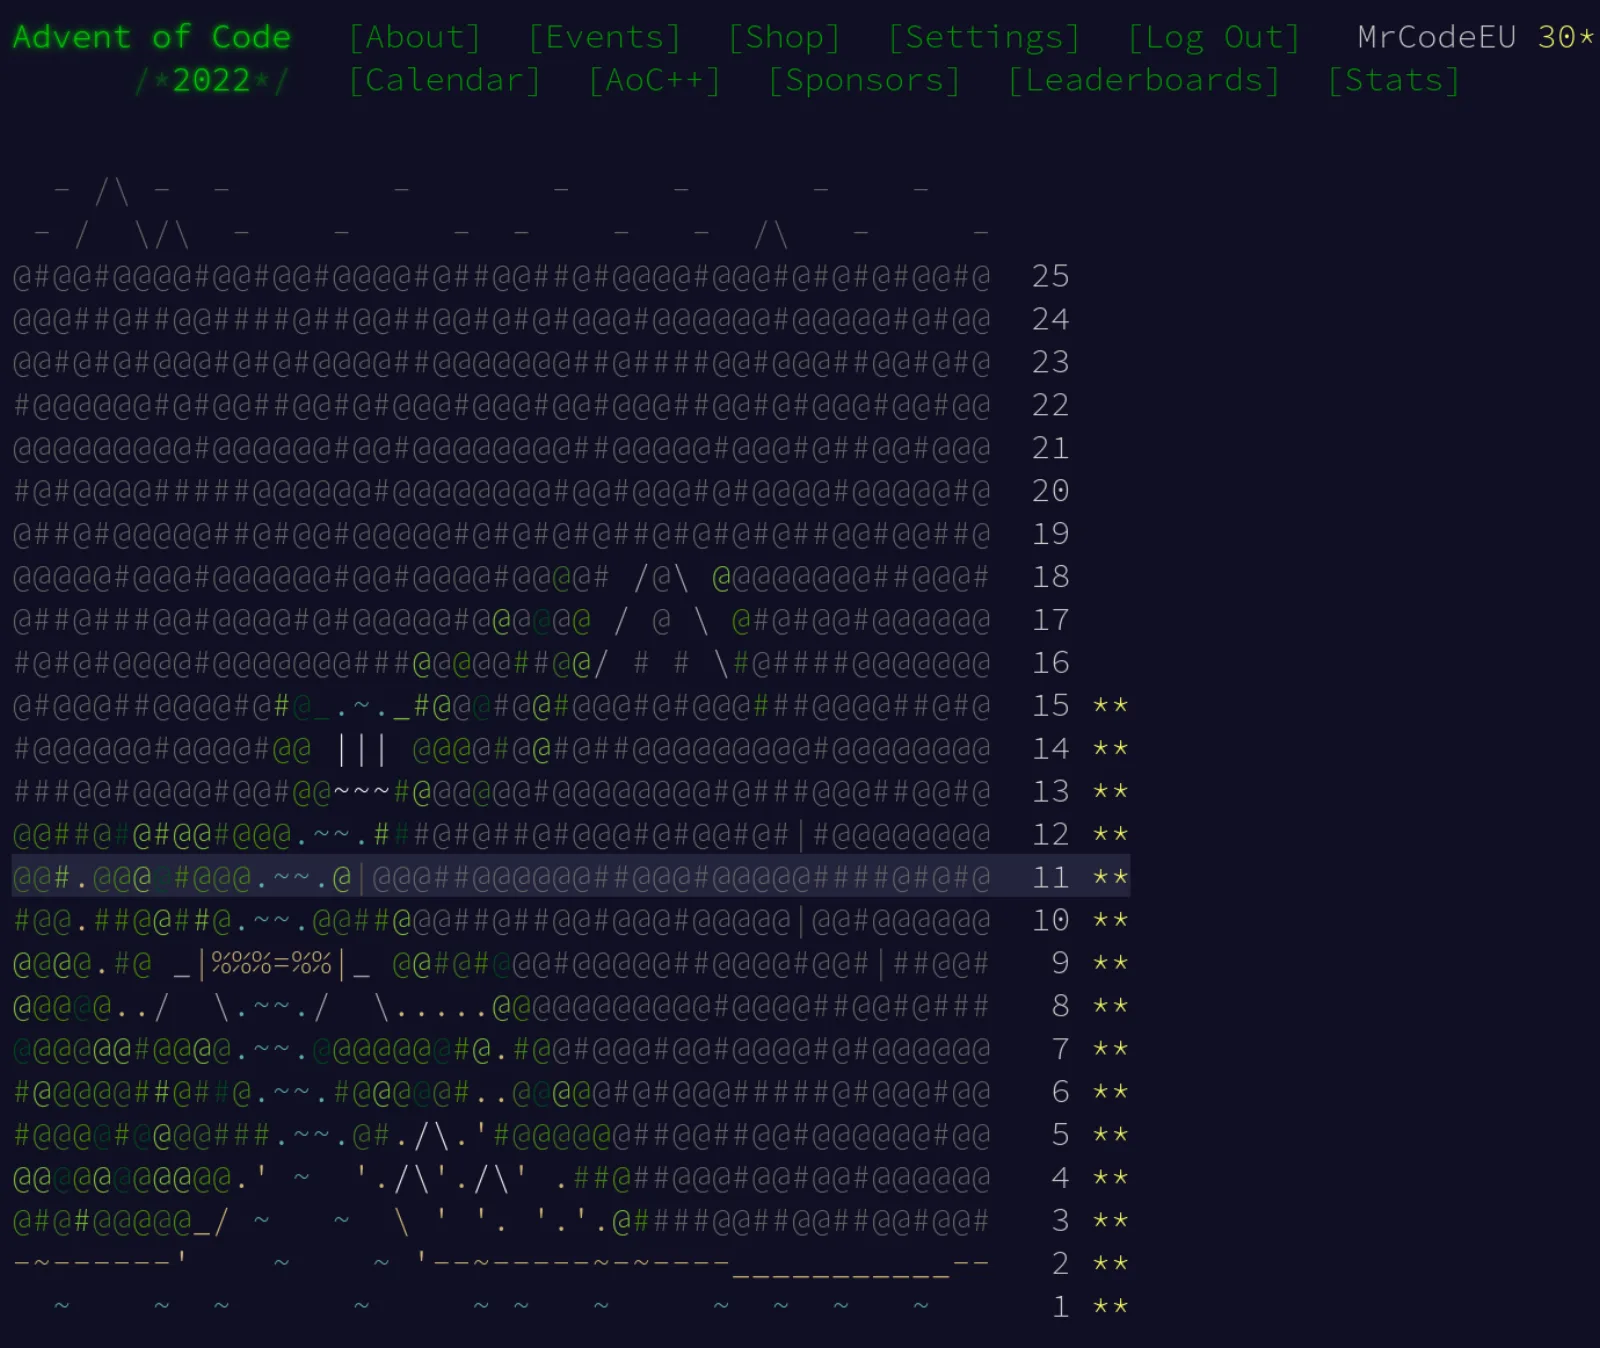
Task: Click the gold stars beside day 15
Action: [1111, 706]
